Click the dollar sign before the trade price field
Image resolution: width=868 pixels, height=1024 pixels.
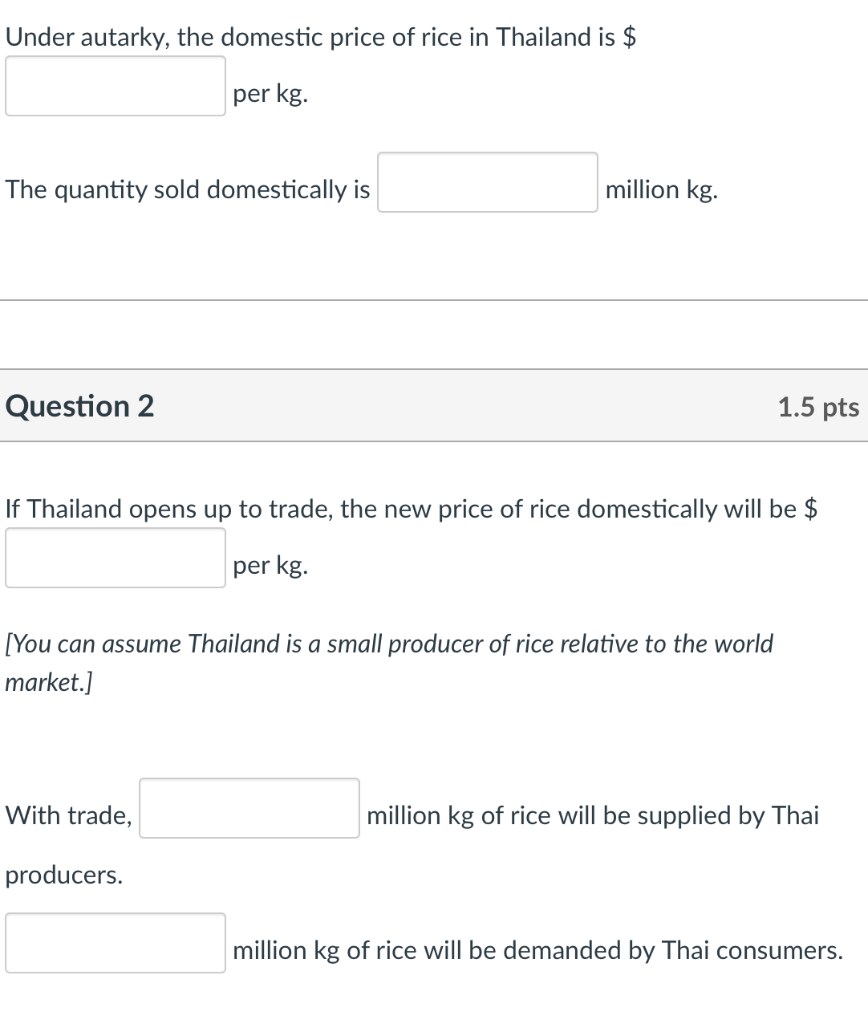[x=812, y=508]
